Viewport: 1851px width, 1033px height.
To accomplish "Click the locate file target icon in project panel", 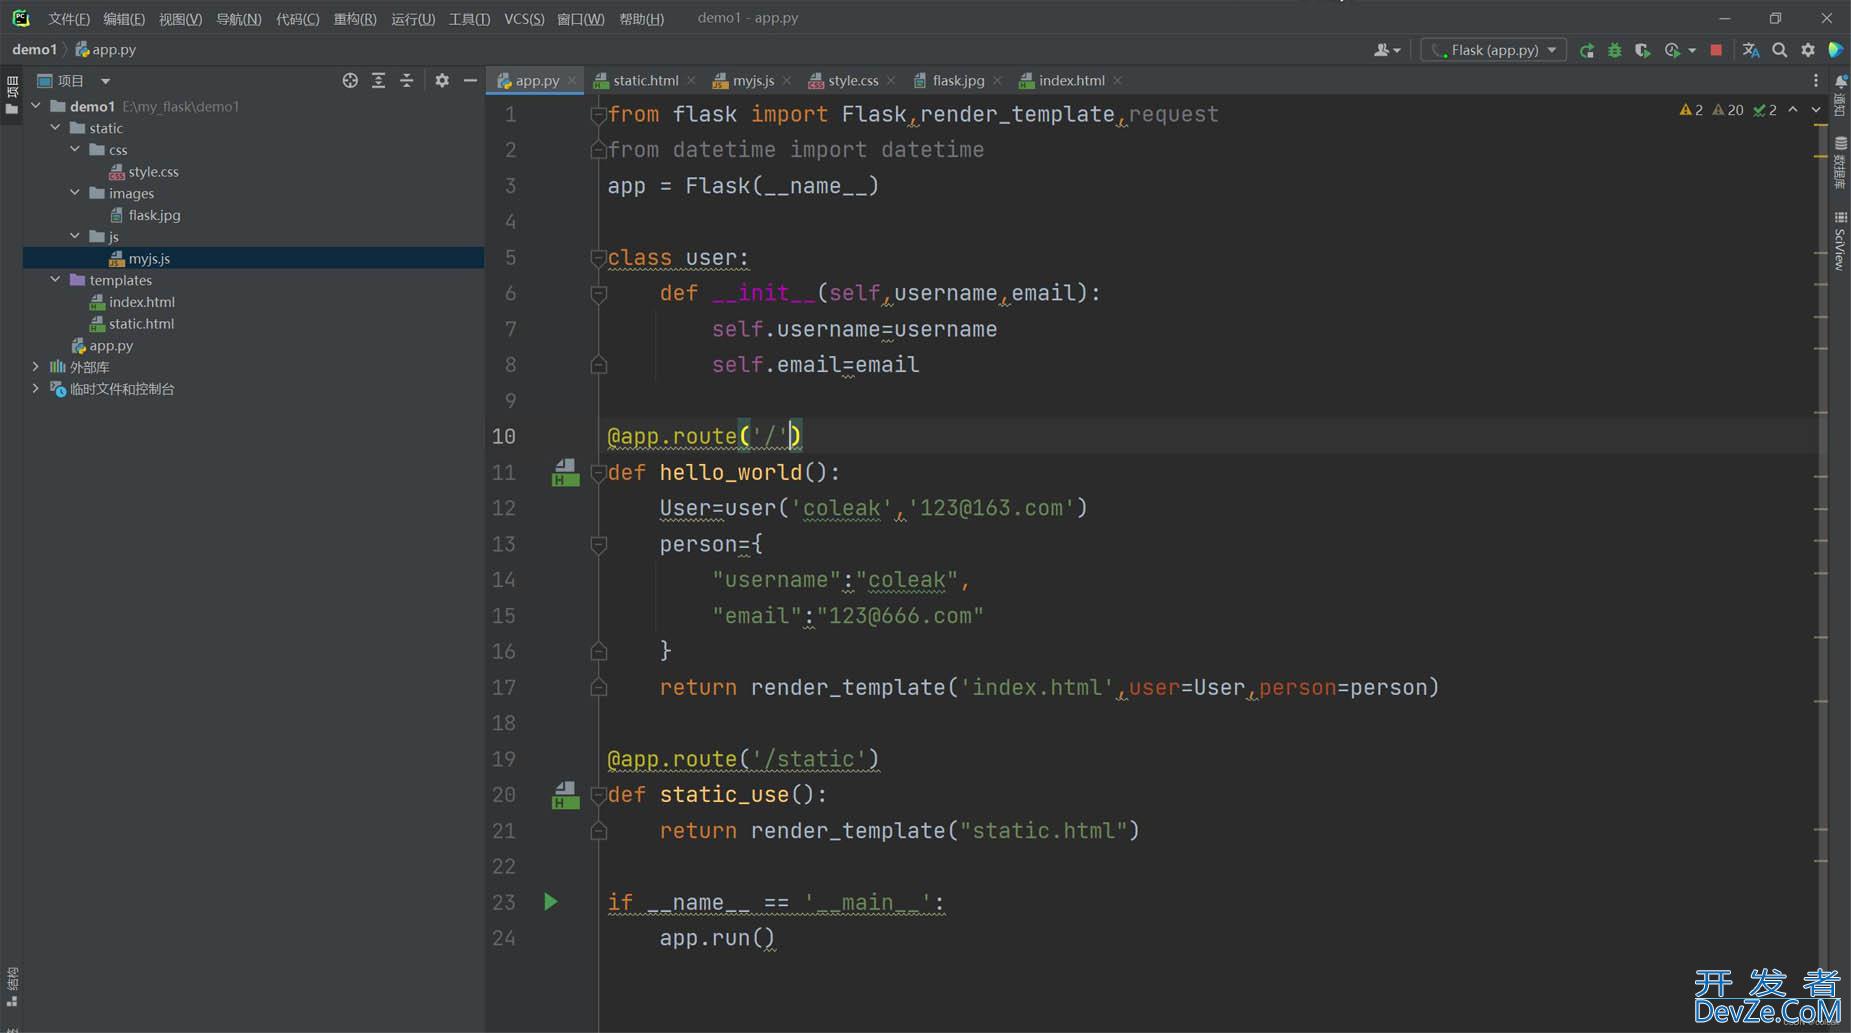I will pyautogui.click(x=350, y=81).
